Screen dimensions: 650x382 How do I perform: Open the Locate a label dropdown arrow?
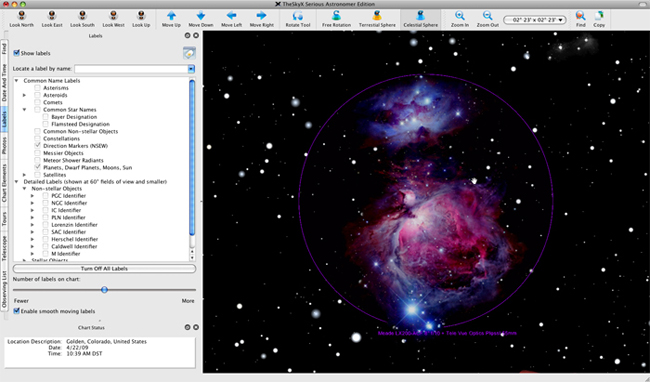(191, 69)
